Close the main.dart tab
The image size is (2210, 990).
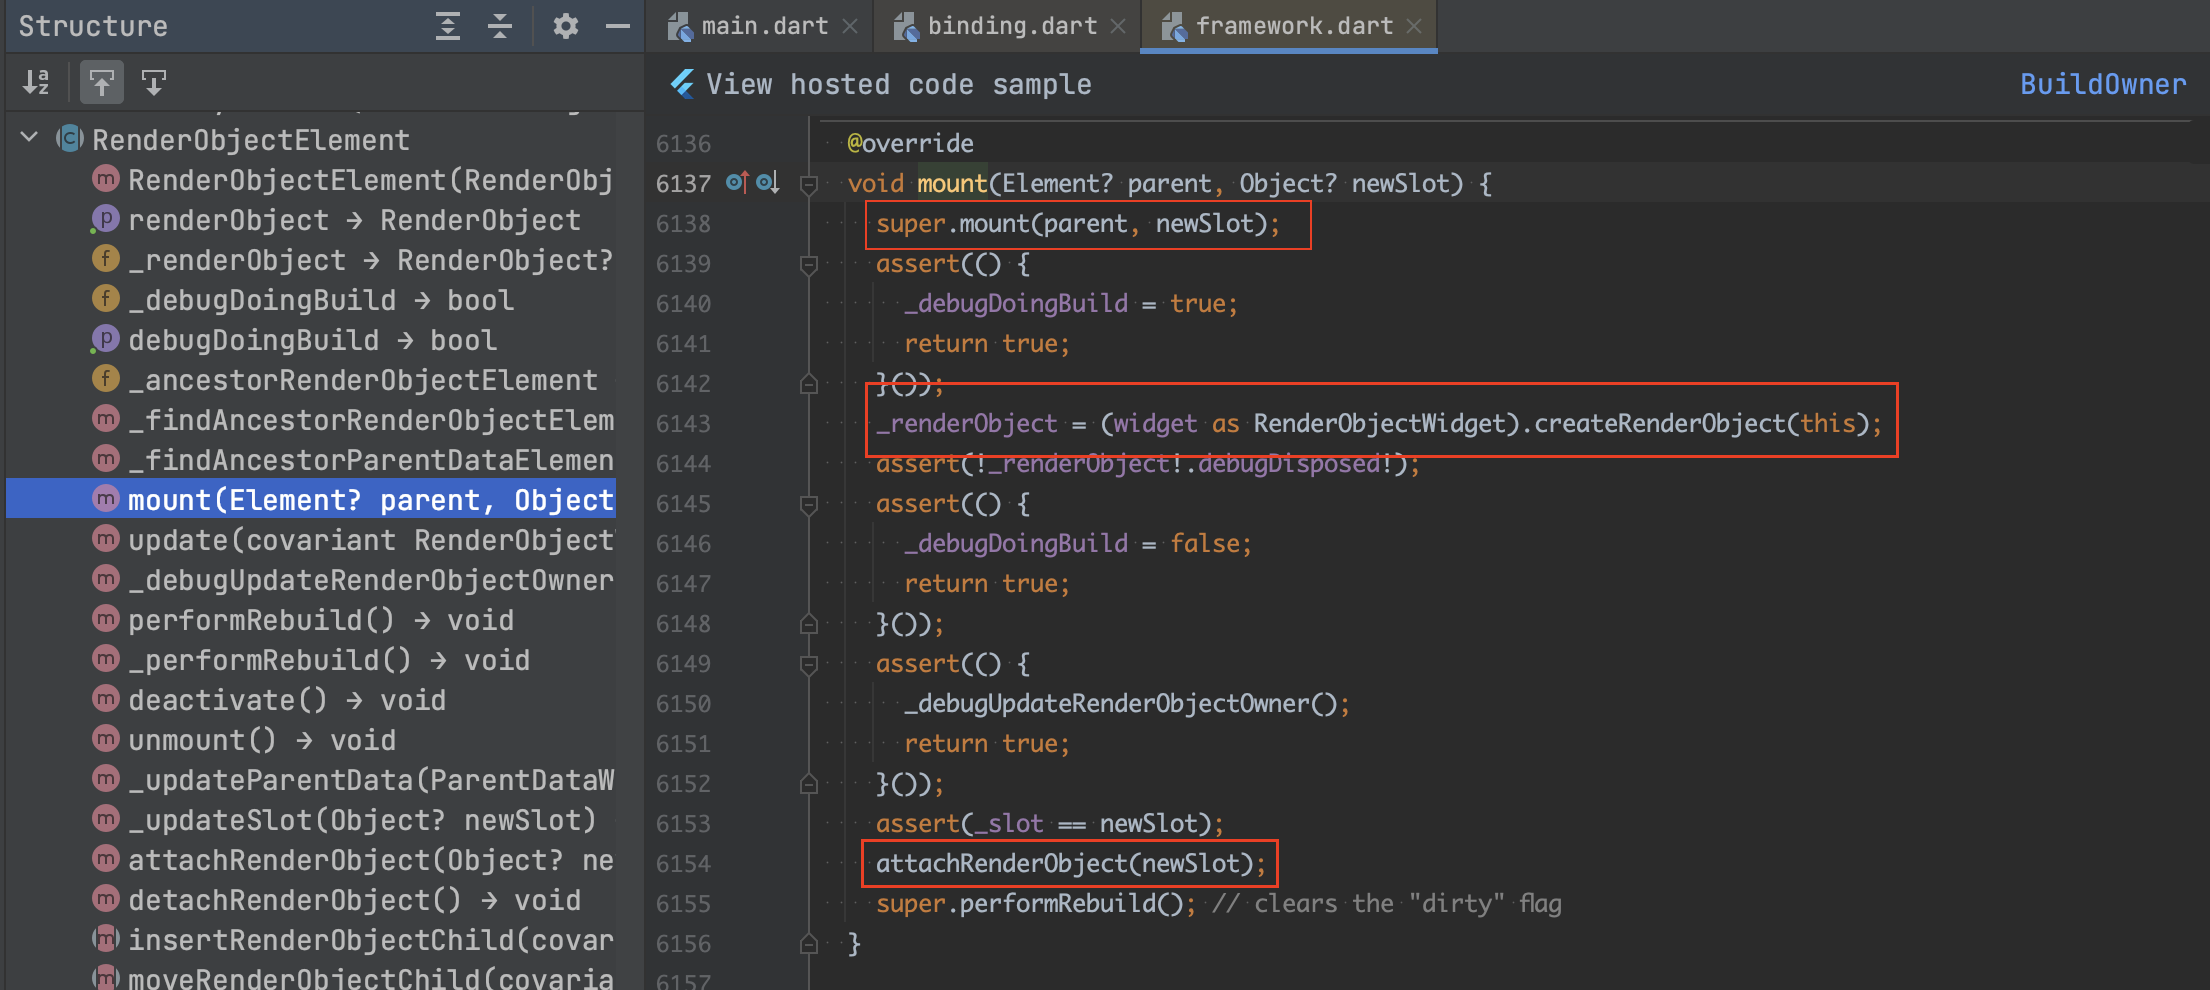[850, 26]
